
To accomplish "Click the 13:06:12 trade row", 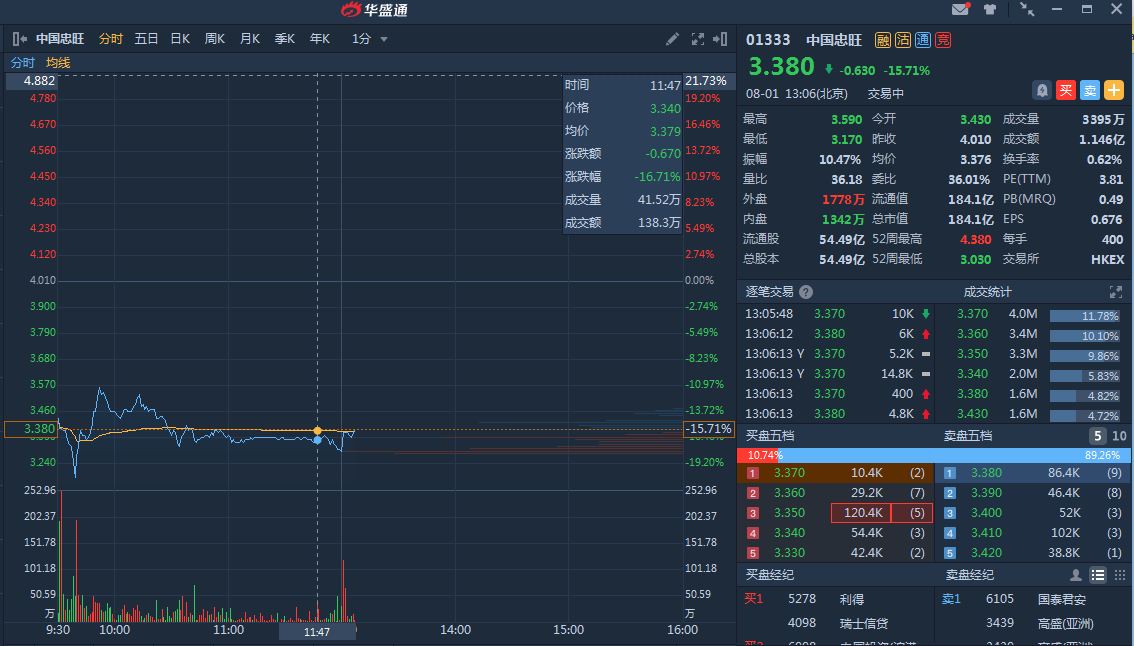I will tap(837, 333).
